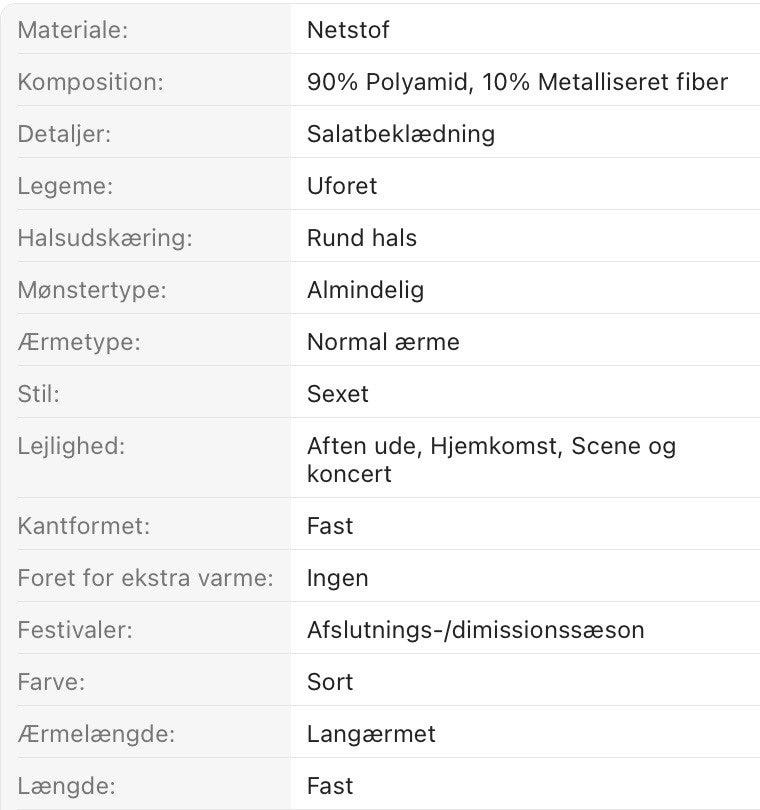760x810 pixels.
Task: Click the Sexet style value
Action: 338,394
